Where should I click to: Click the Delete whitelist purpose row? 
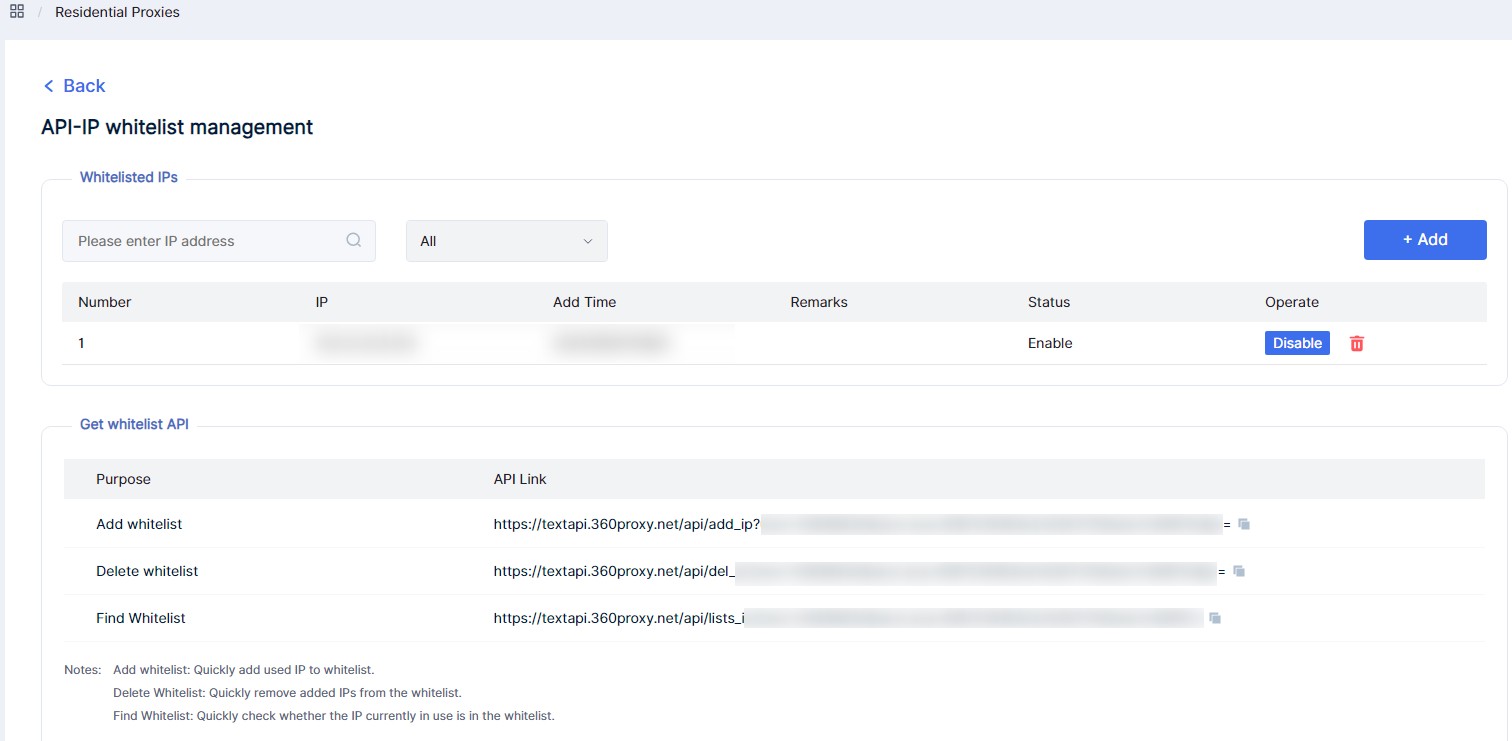(x=147, y=571)
